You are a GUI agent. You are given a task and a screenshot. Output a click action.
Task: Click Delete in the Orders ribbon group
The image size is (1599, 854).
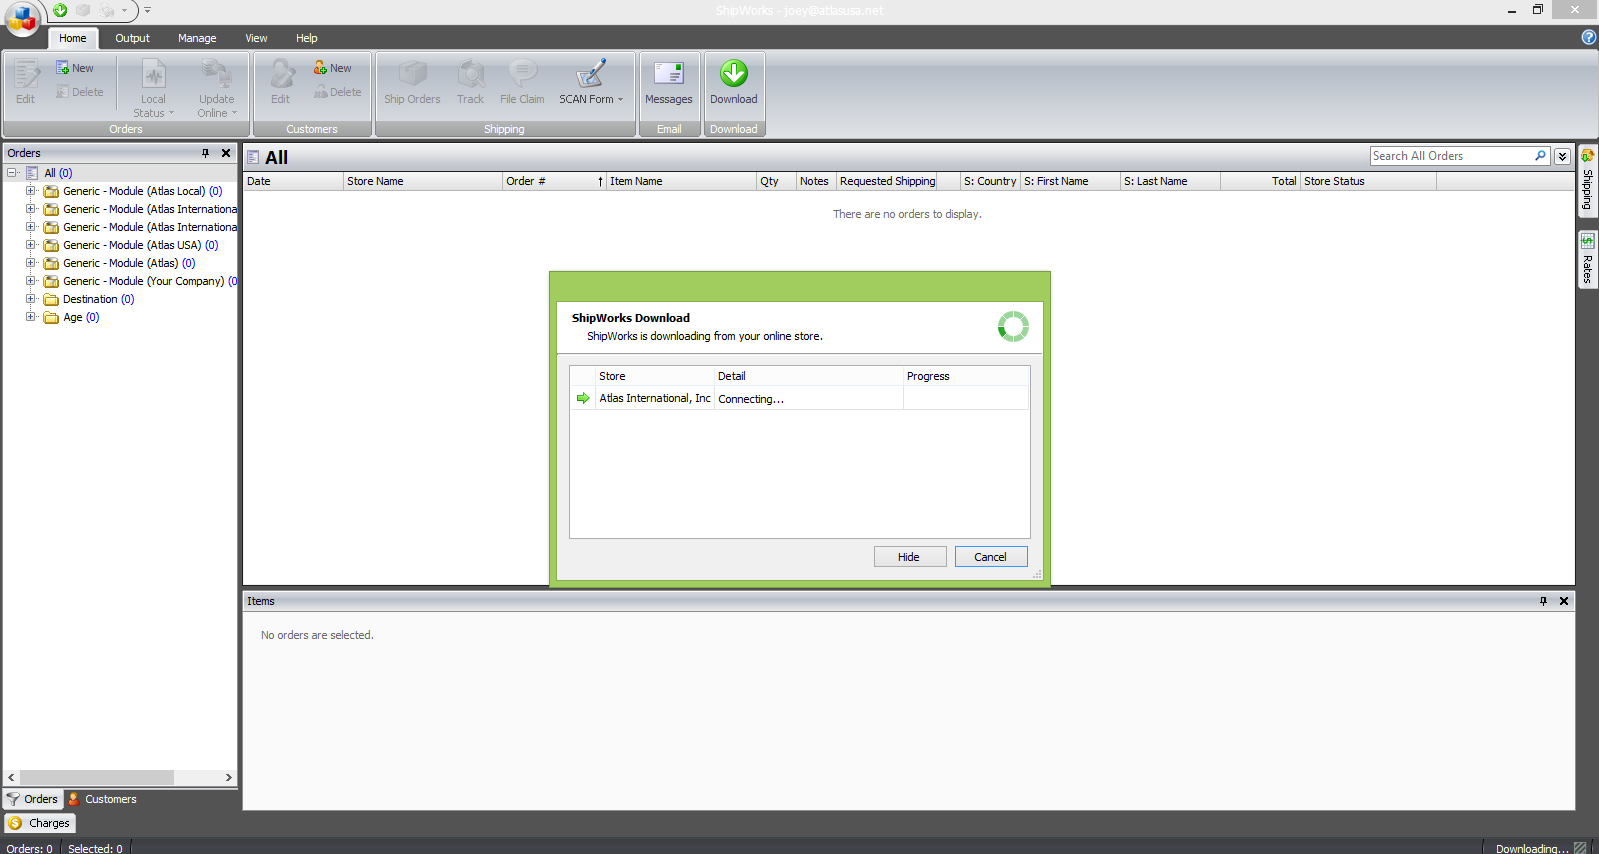click(80, 92)
